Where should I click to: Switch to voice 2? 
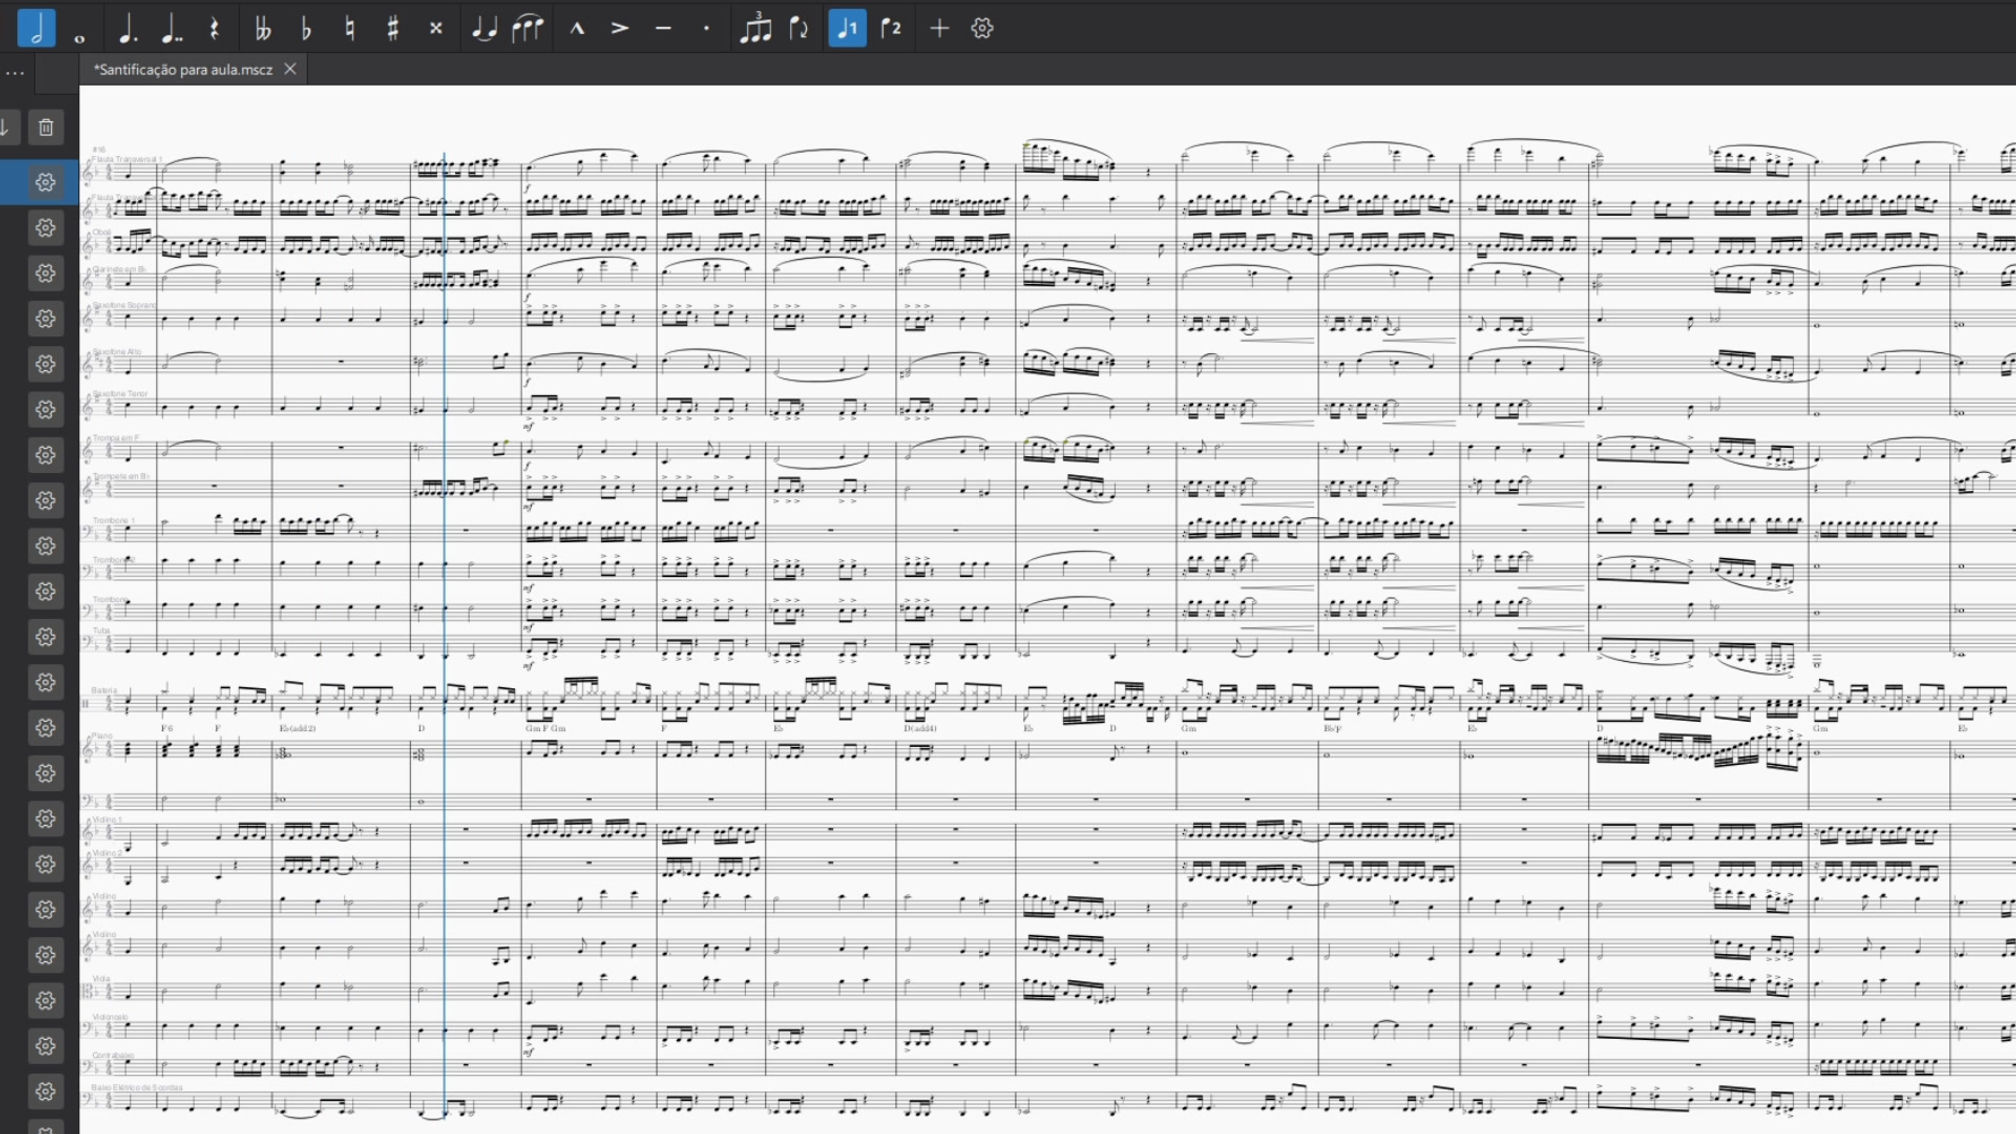click(x=890, y=29)
